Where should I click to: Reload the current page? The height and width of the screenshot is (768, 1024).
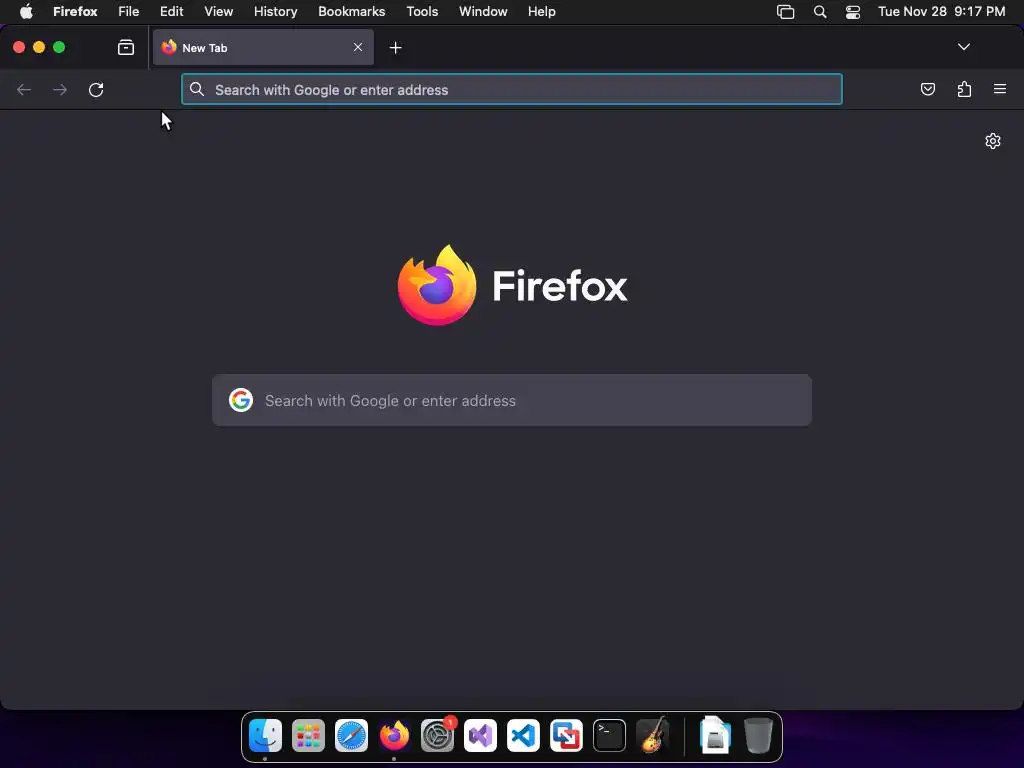96,89
